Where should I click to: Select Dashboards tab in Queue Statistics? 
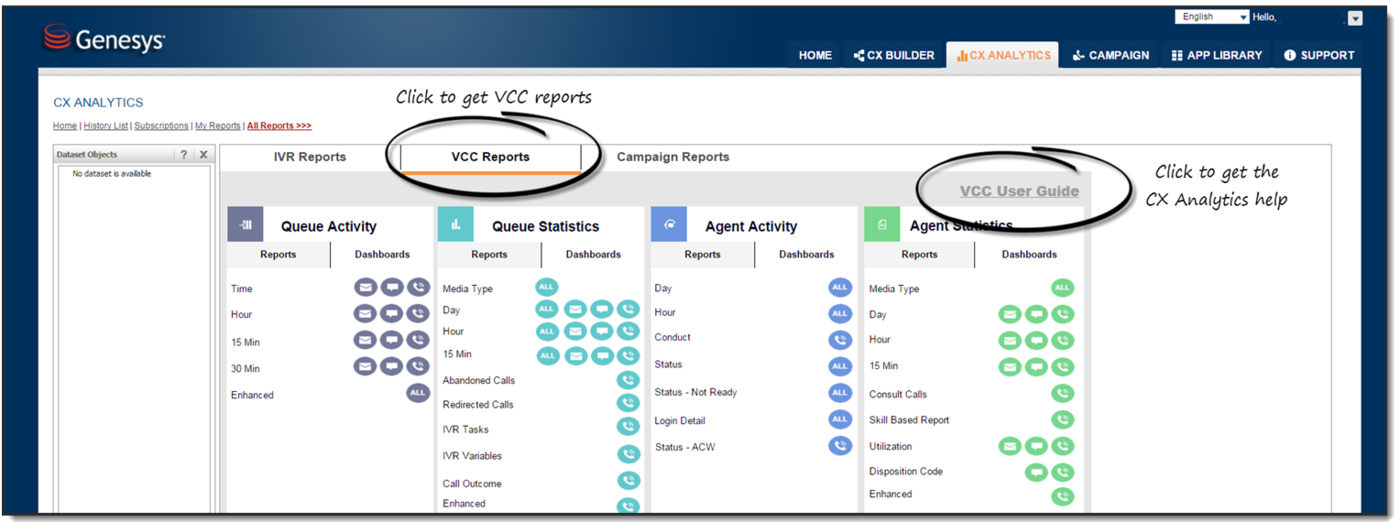[593, 255]
